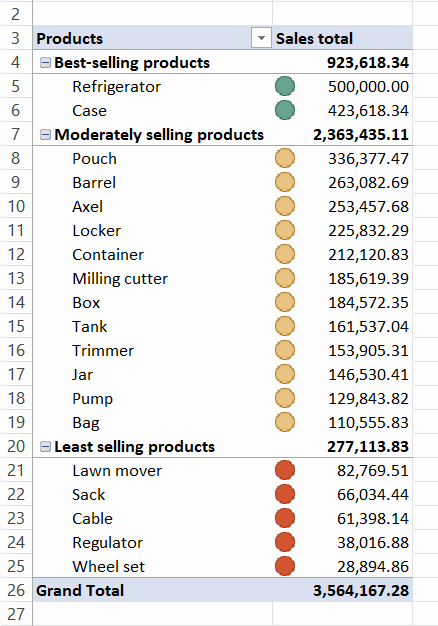
Task: Select the Container product cell
Action: tap(153, 254)
